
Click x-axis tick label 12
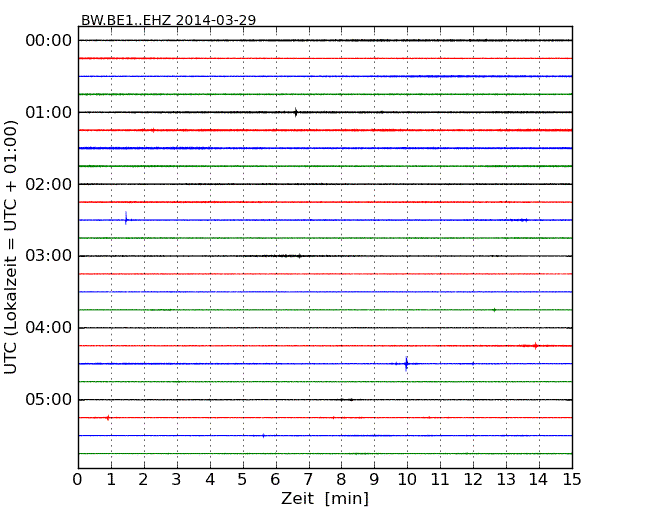pos(473,480)
